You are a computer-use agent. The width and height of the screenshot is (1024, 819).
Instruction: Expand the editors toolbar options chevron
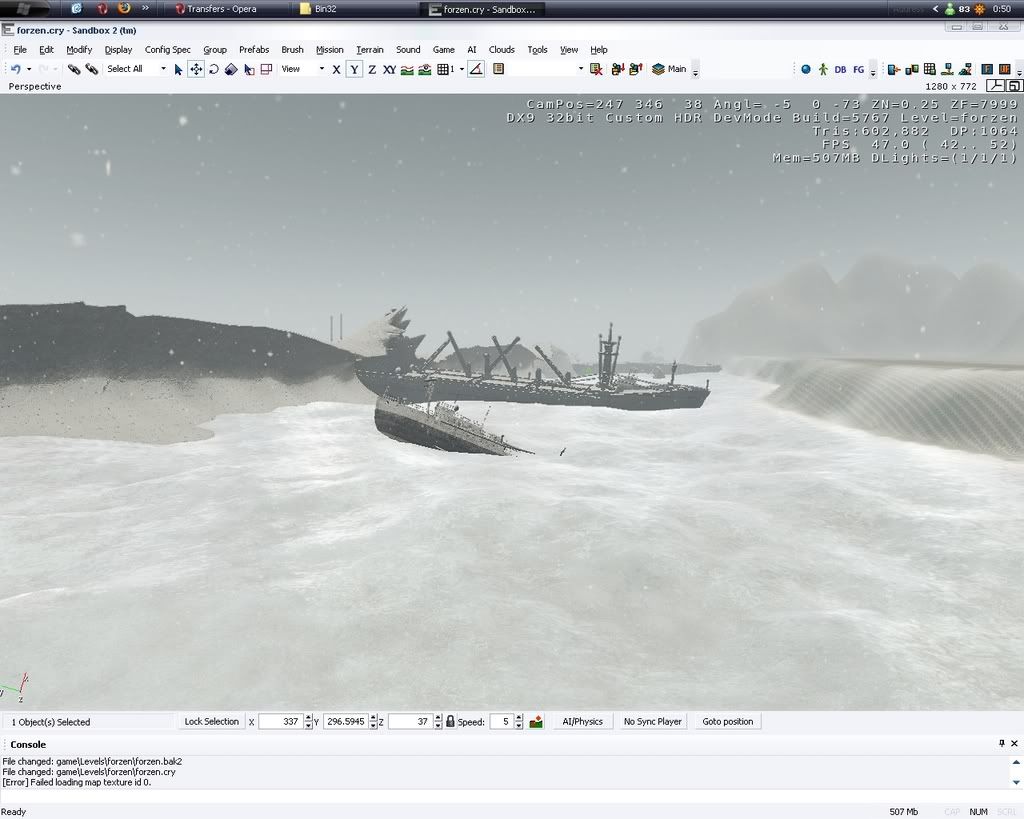(x=873, y=71)
